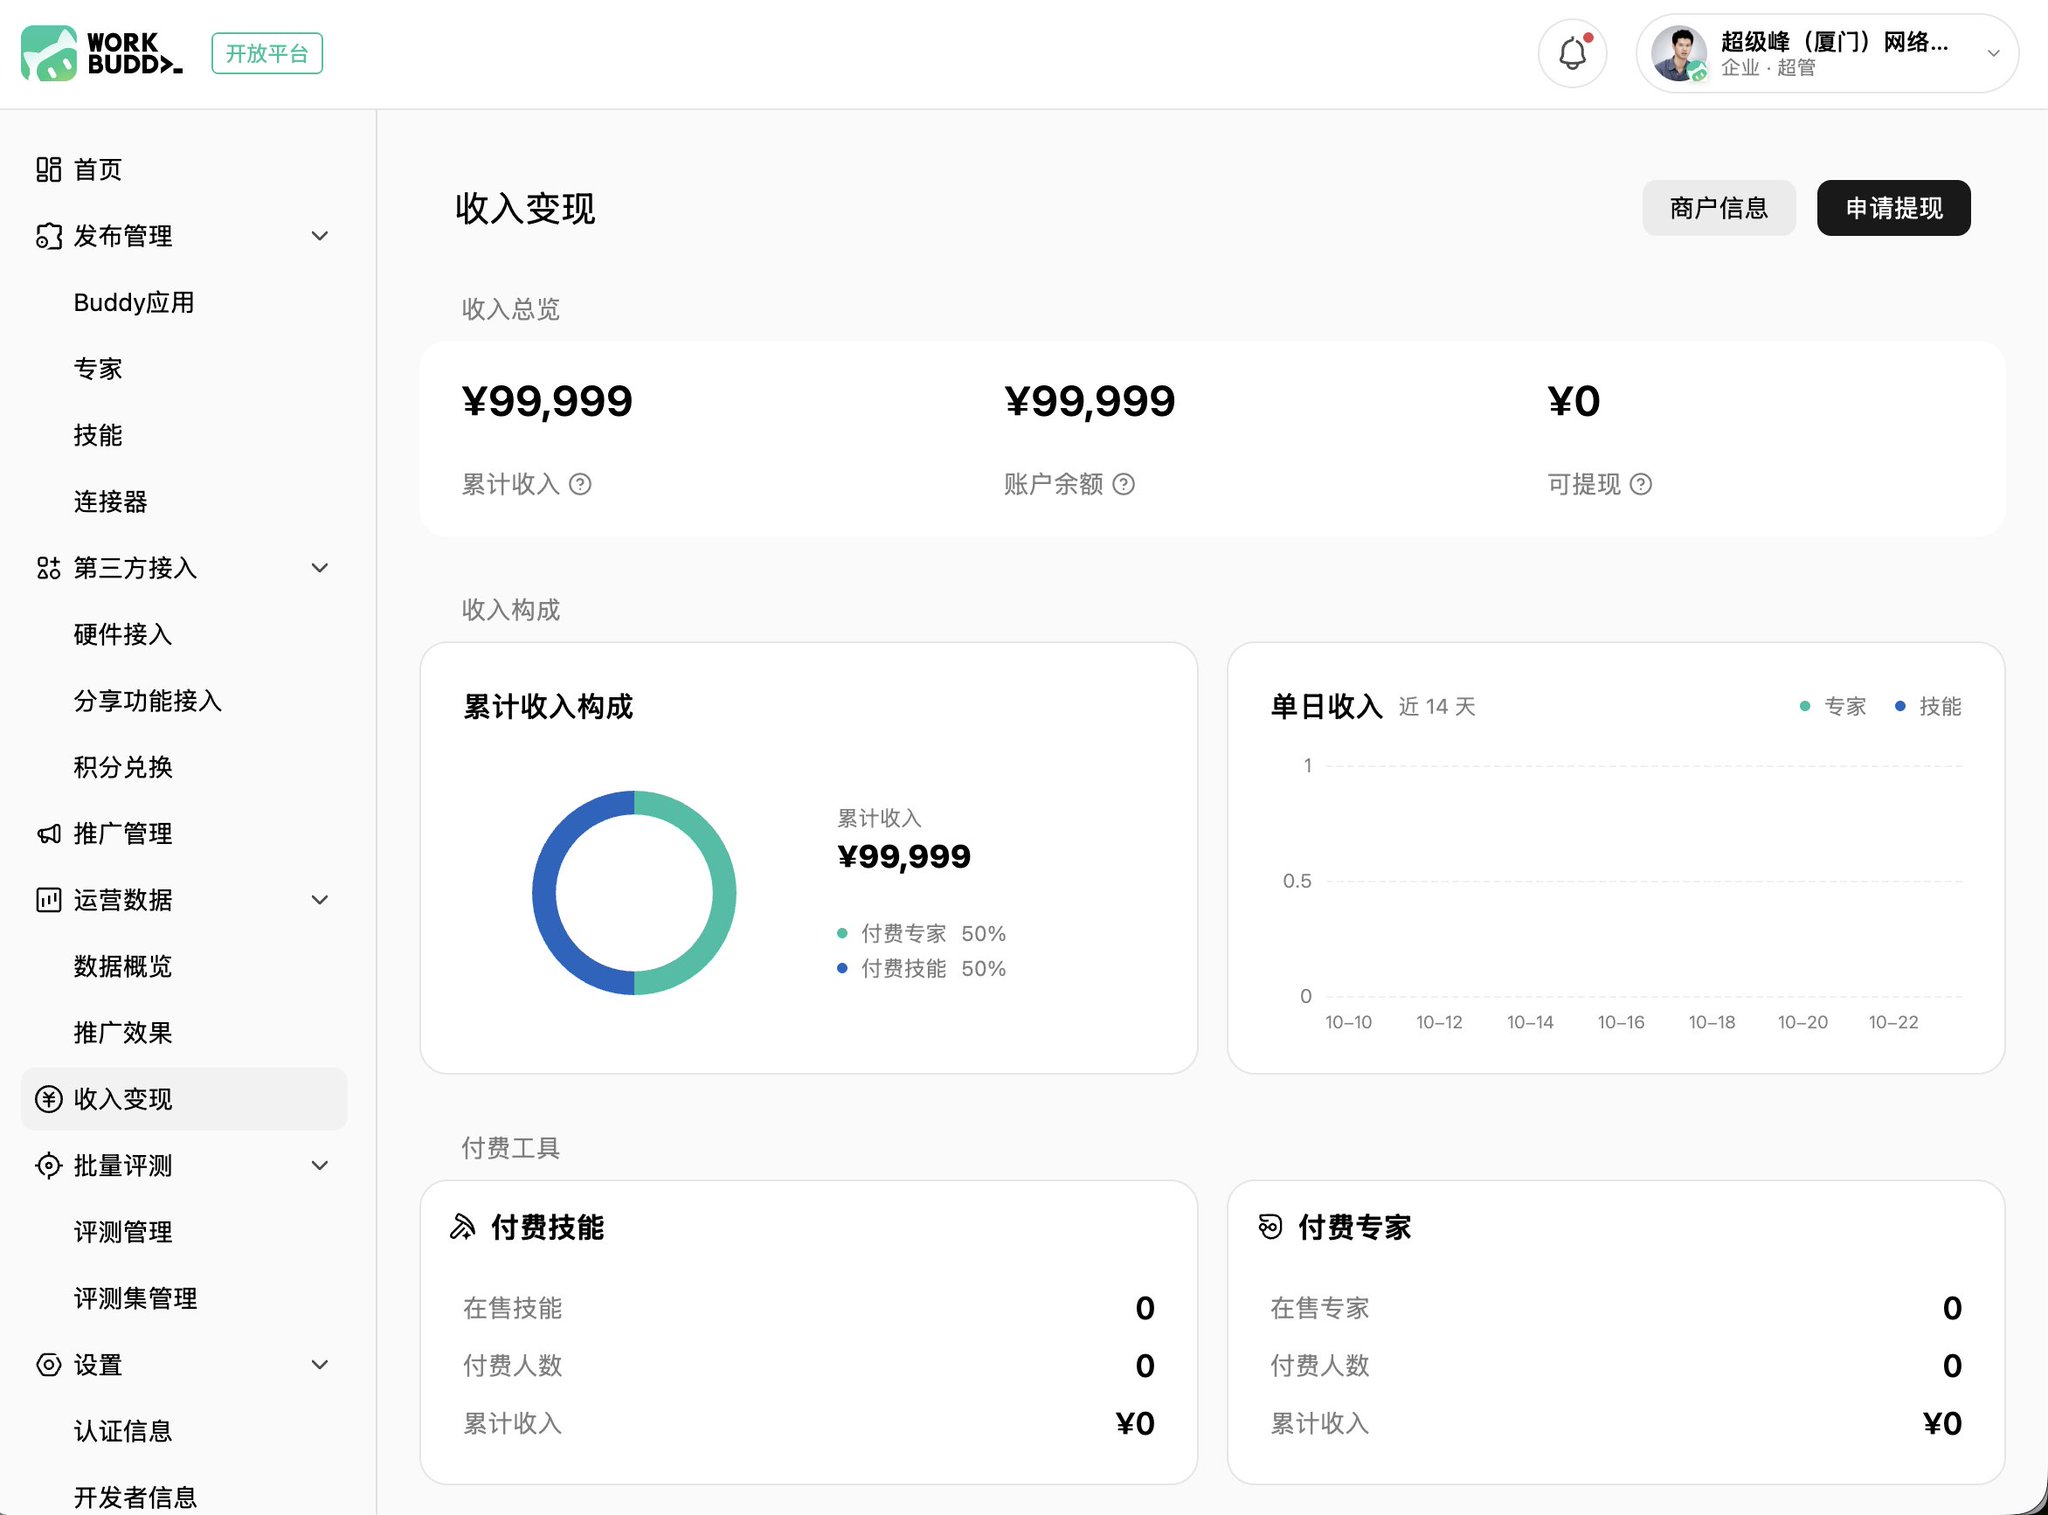Open the notification bell

[x=1572, y=53]
